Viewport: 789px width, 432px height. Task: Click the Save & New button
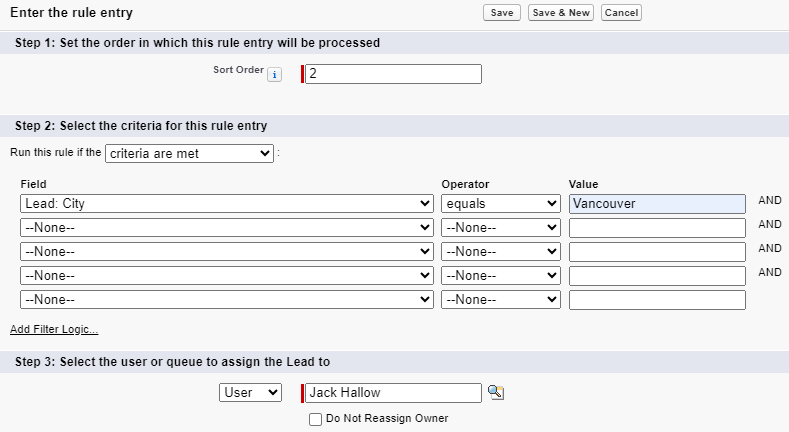pos(561,13)
